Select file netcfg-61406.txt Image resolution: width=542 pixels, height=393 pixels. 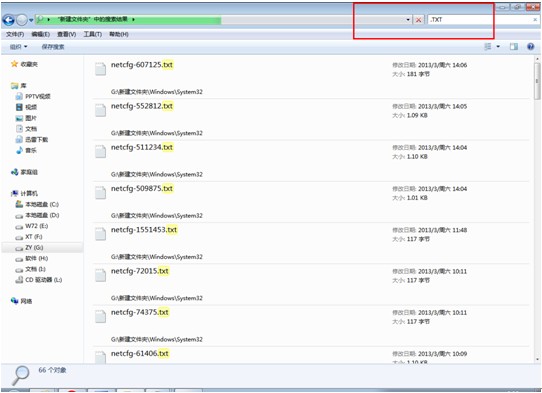140,353
